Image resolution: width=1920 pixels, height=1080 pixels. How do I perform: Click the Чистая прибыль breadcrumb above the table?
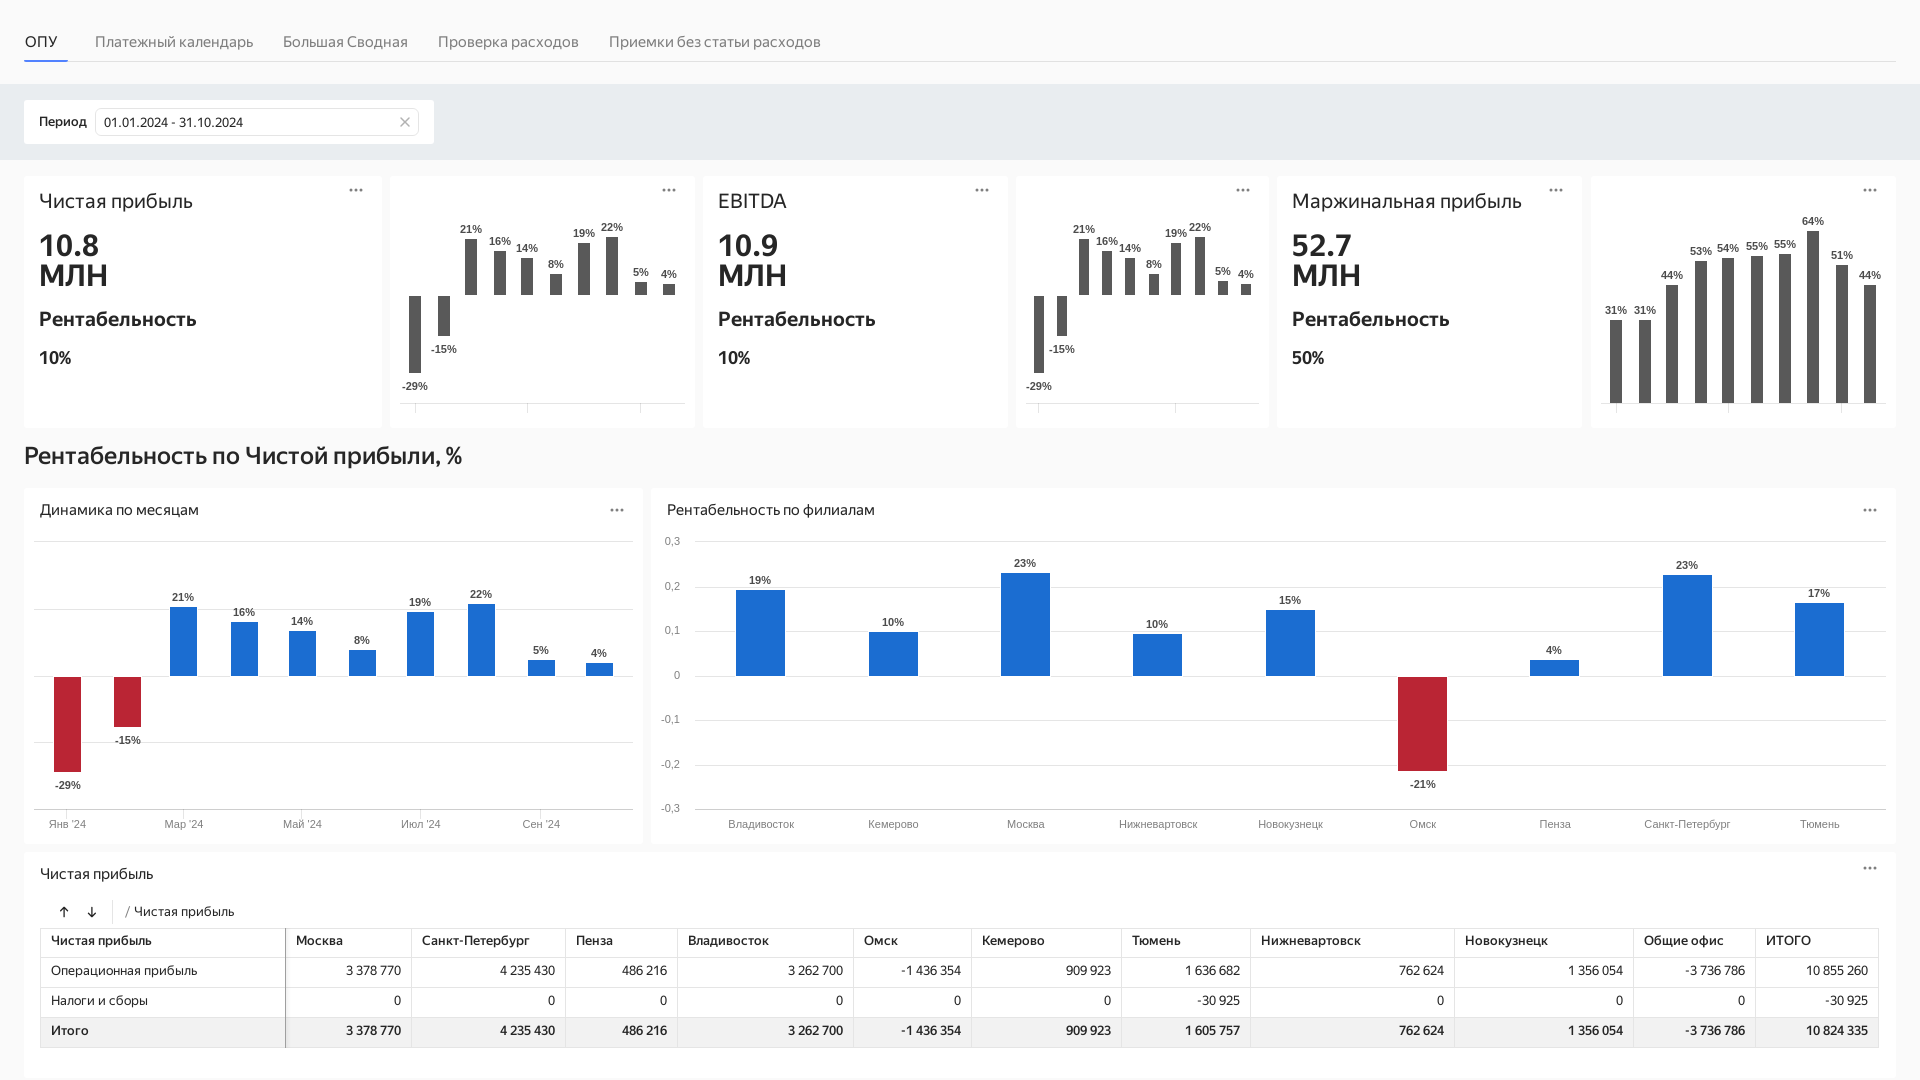(x=184, y=912)
